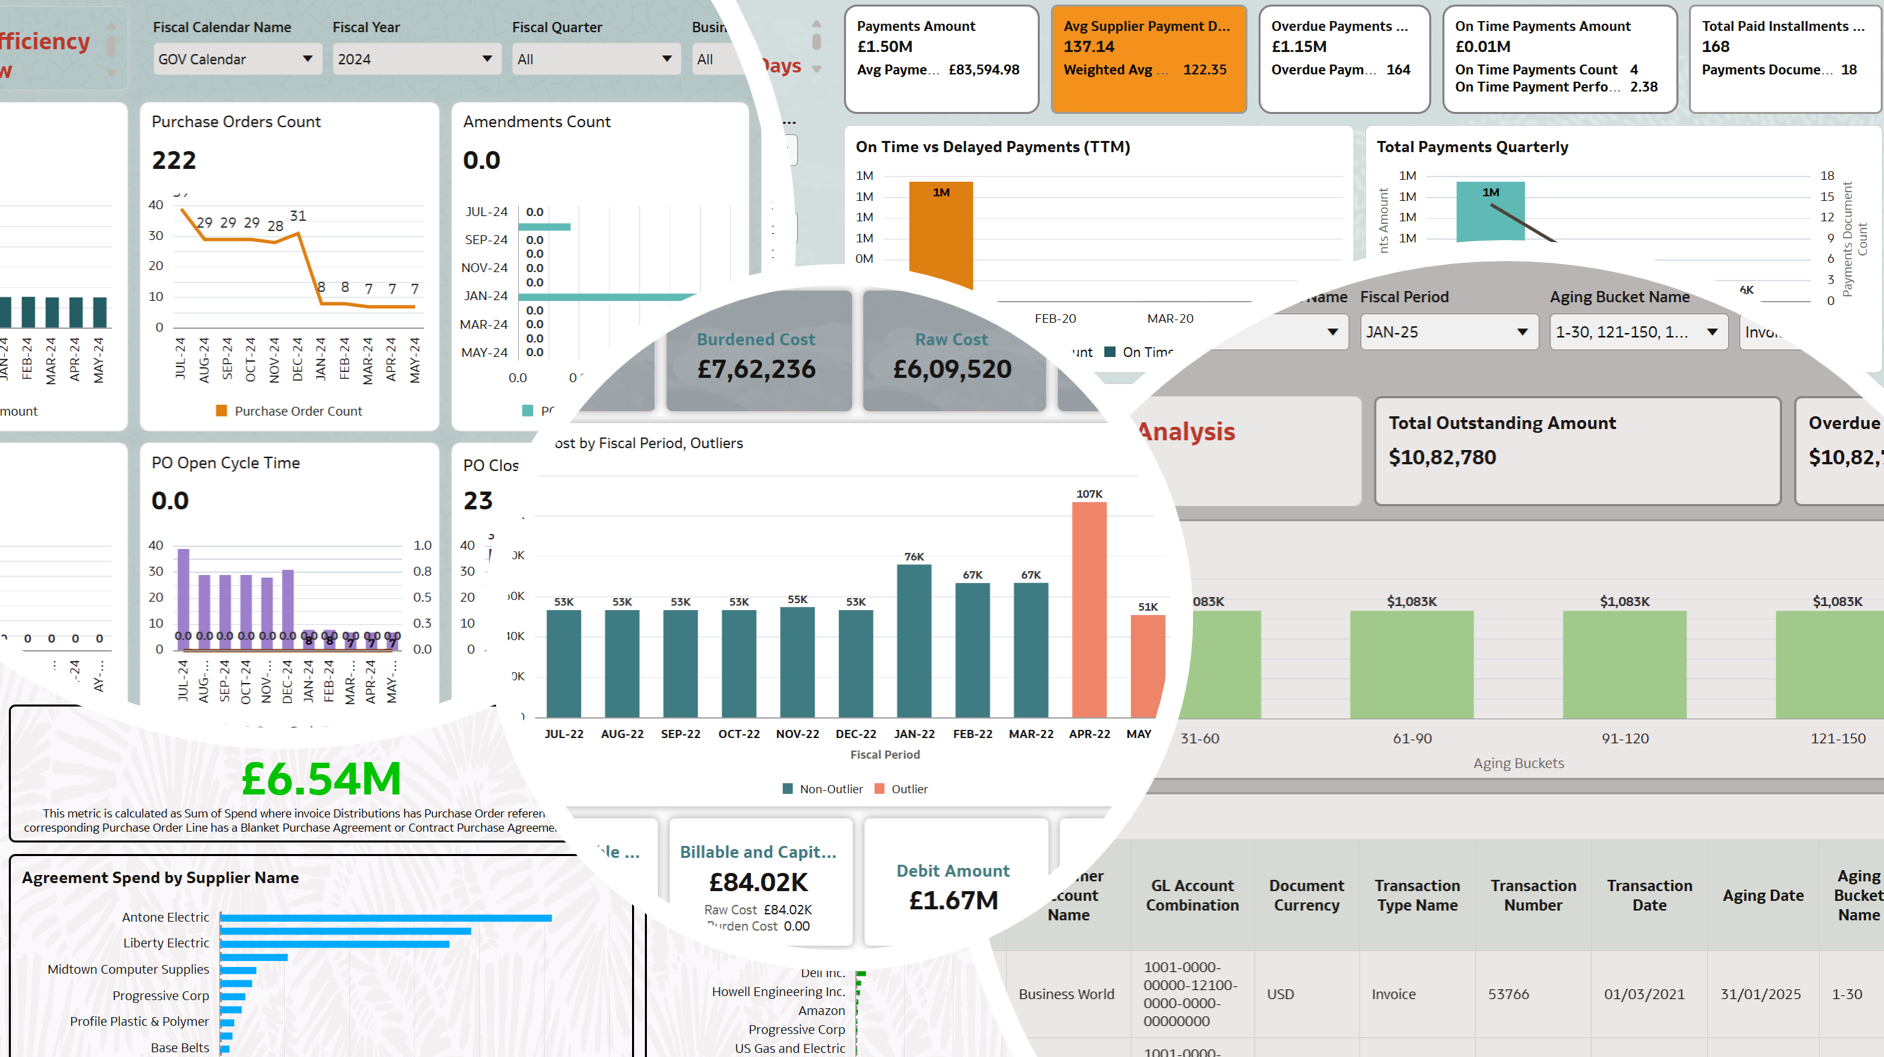Viewport: 1884px width, 1057px height.
Task: Click the 61-90 aging bucket bar
Action: [x=1412, y=665]
